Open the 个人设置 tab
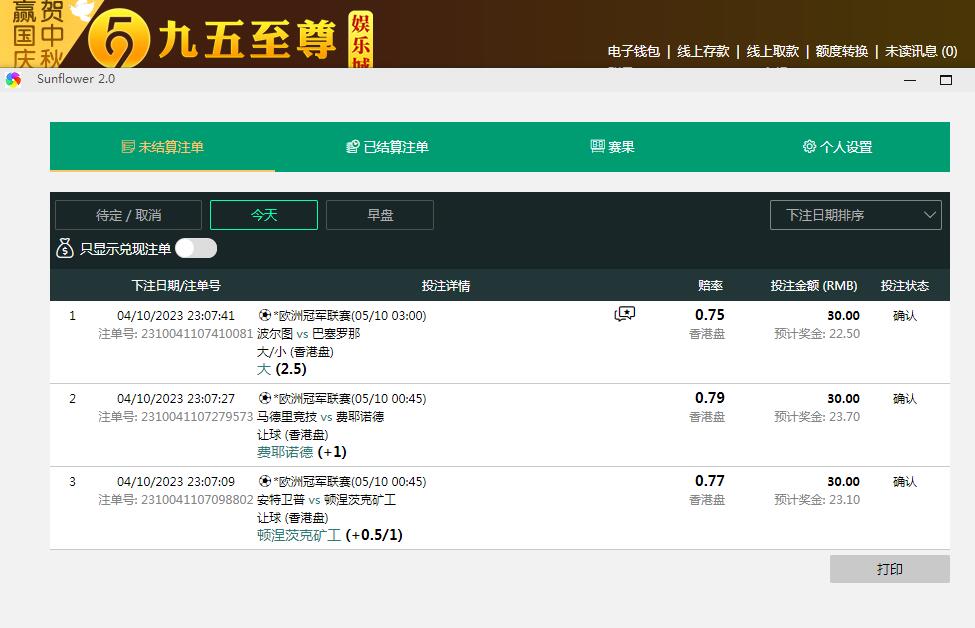This screenshot has width=975, height=628. (838, 147)
